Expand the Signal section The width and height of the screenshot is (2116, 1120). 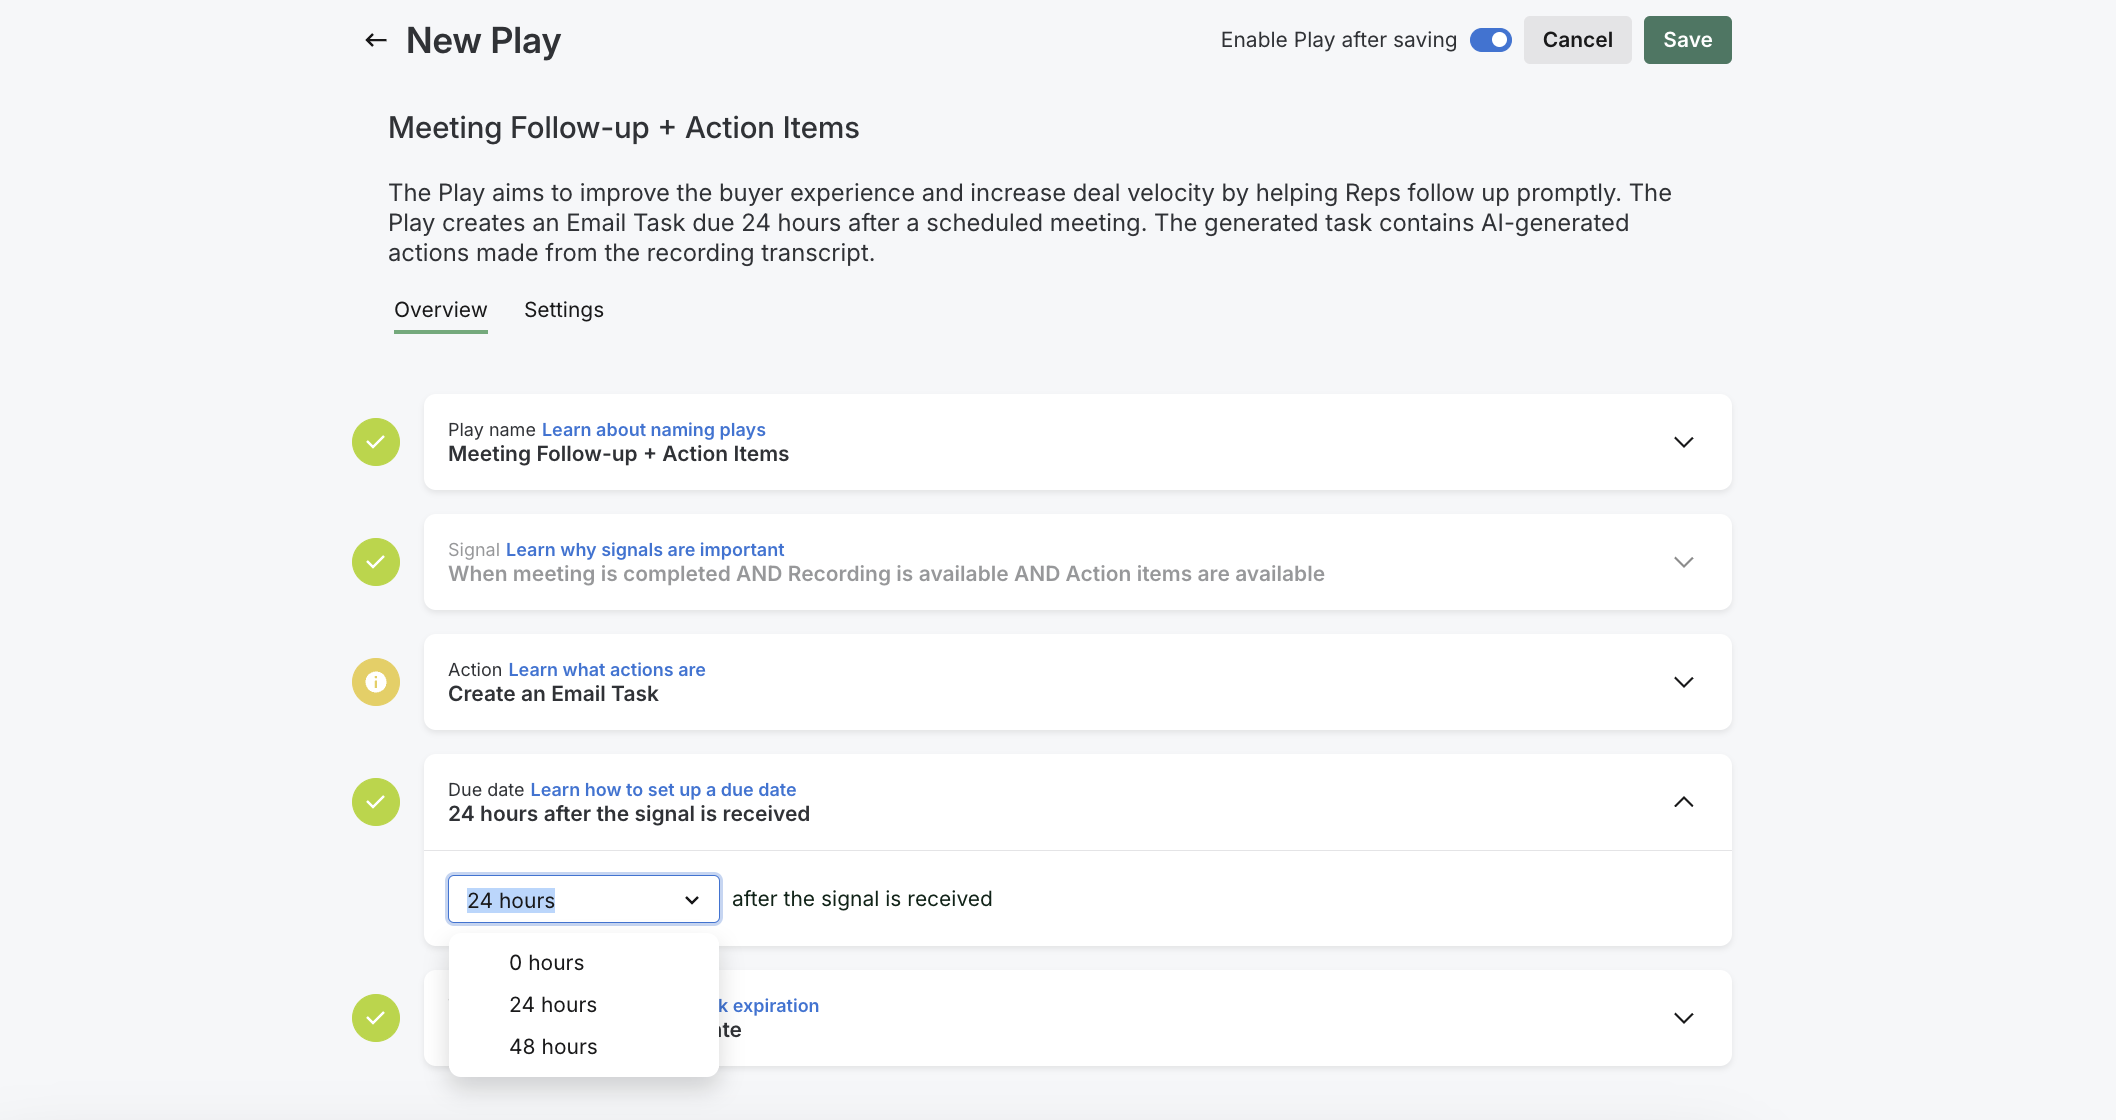click(1683, 561)
